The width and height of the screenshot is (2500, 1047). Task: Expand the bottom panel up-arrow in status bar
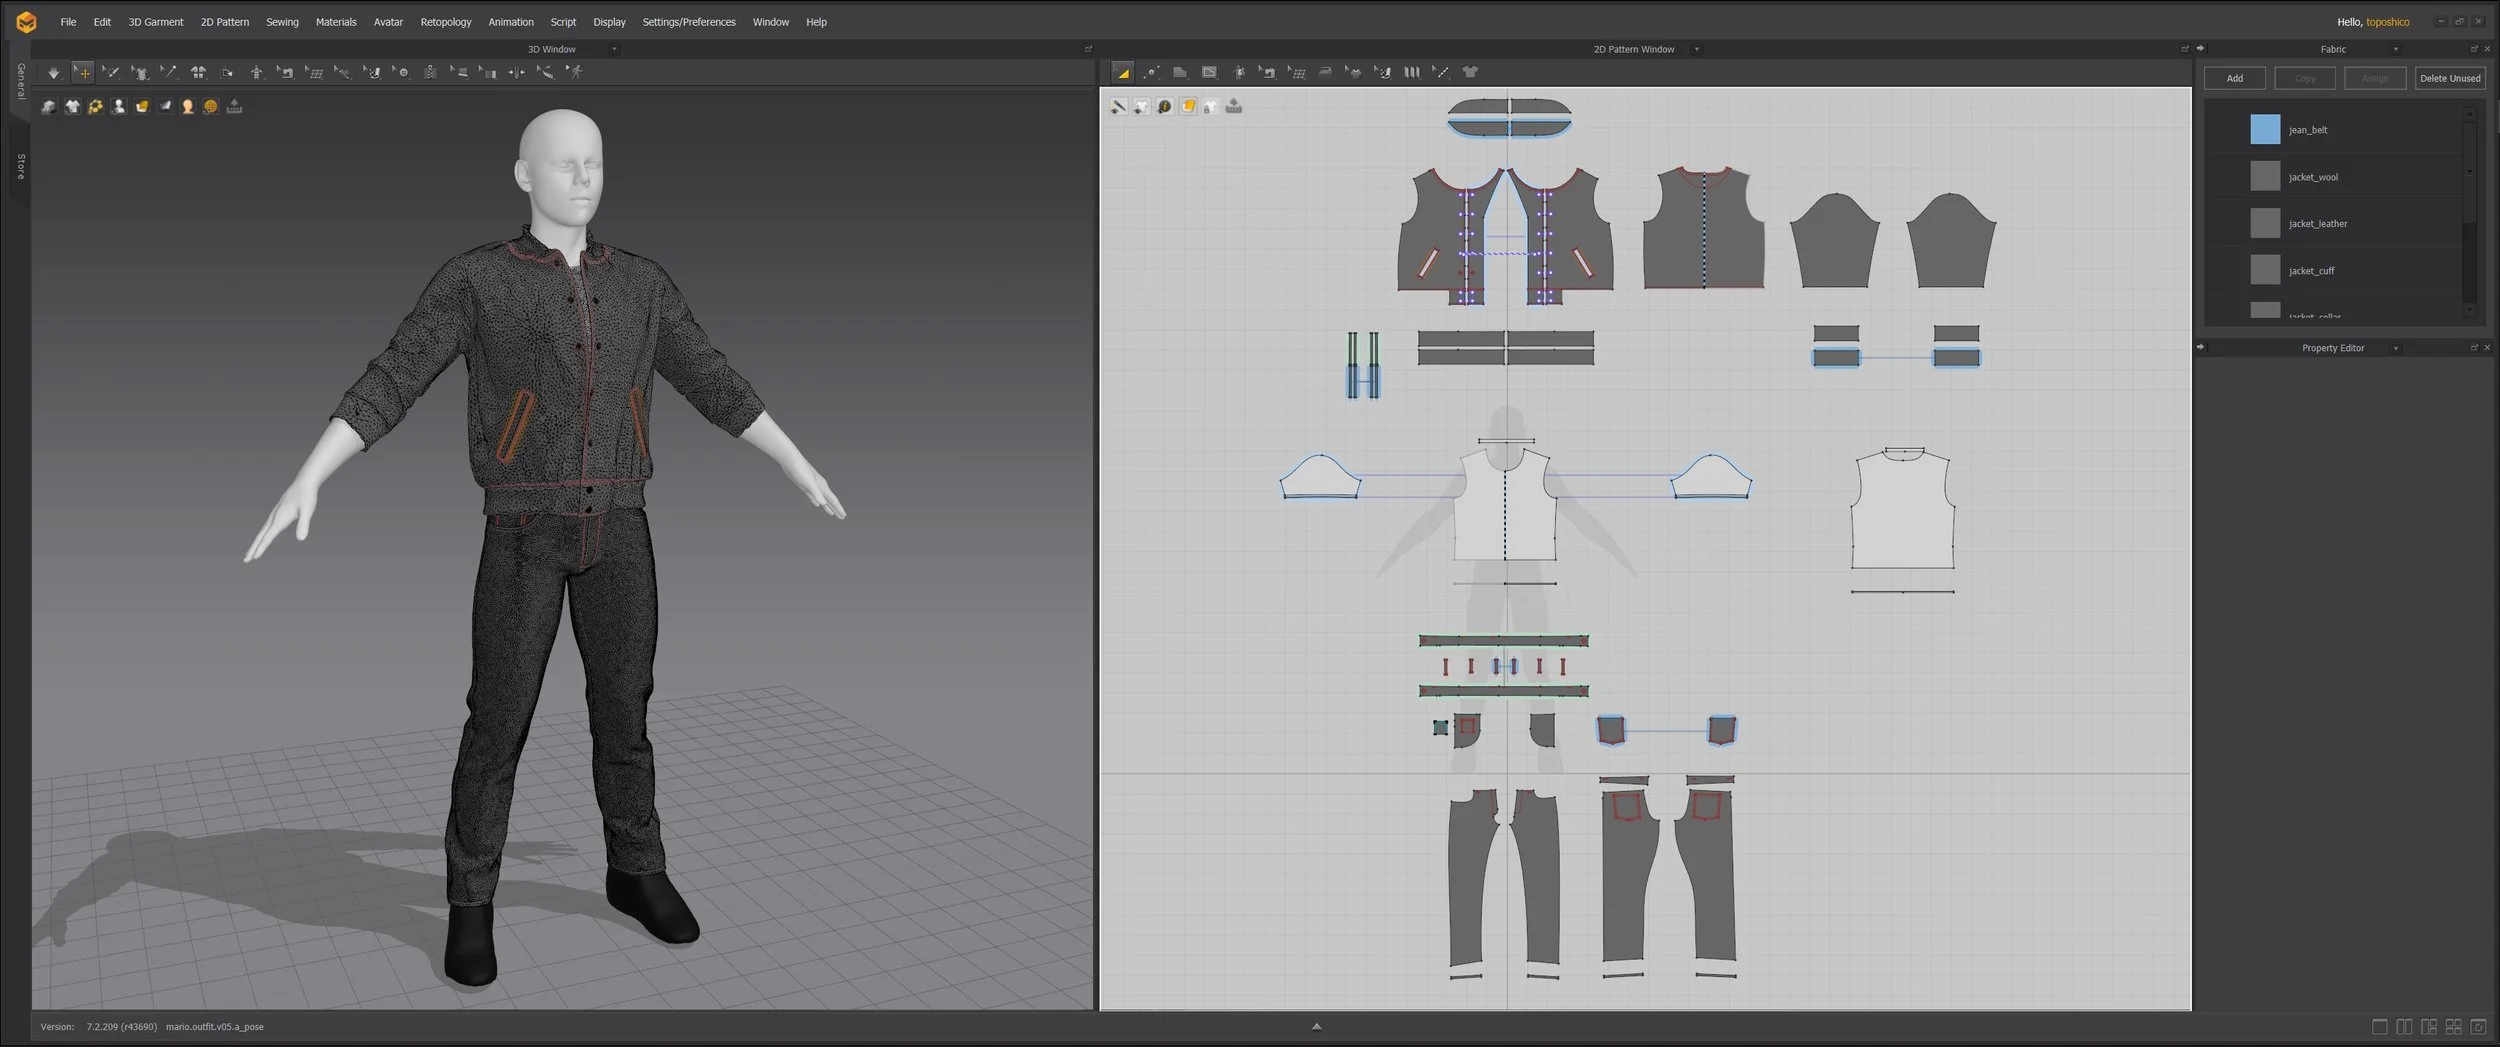pyautogui.click(x=1316, y=1026)
